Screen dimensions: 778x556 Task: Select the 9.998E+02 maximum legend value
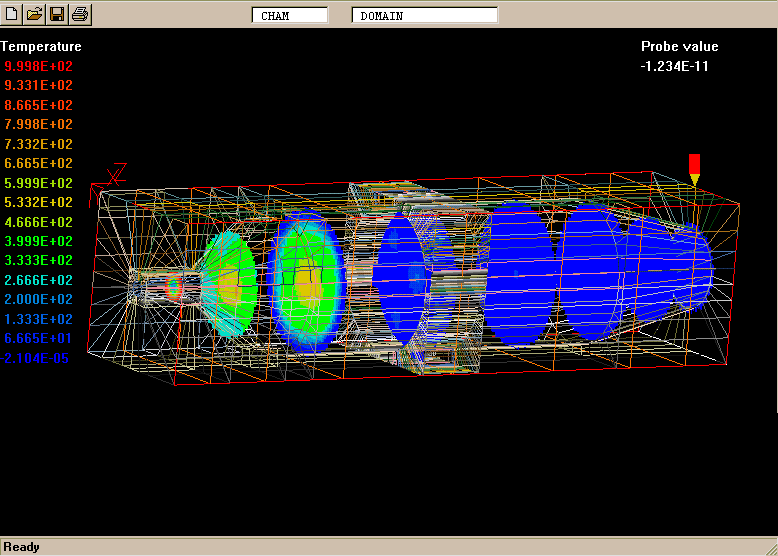pyautogui.click(x=39, y=66)
